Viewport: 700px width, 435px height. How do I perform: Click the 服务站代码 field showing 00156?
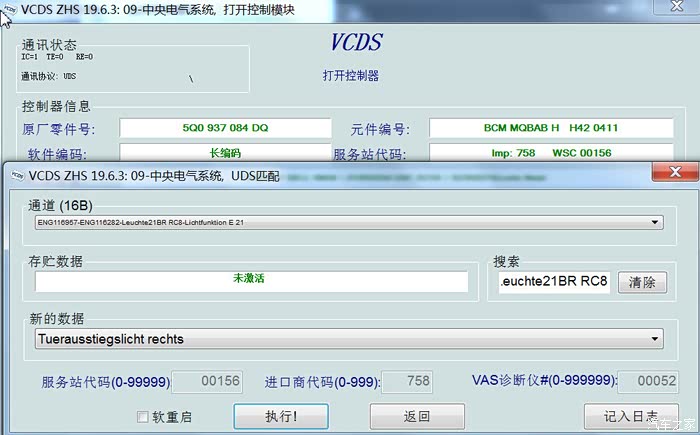(208, 381)
